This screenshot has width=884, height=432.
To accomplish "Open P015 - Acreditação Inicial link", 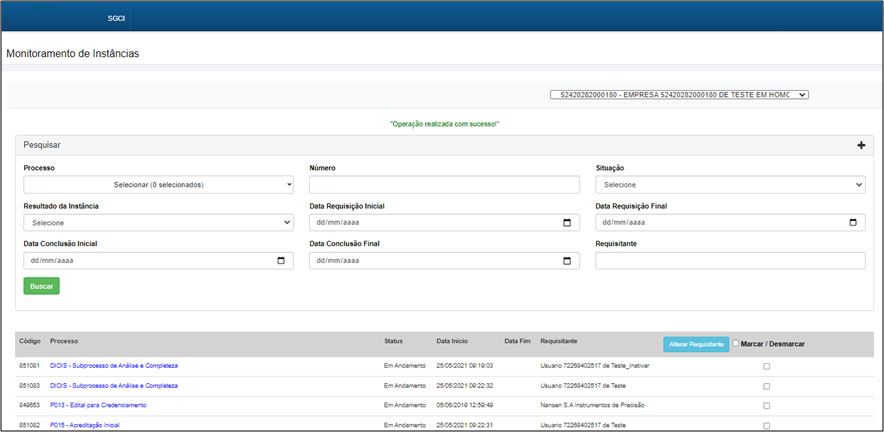I will tap(85, 425).
